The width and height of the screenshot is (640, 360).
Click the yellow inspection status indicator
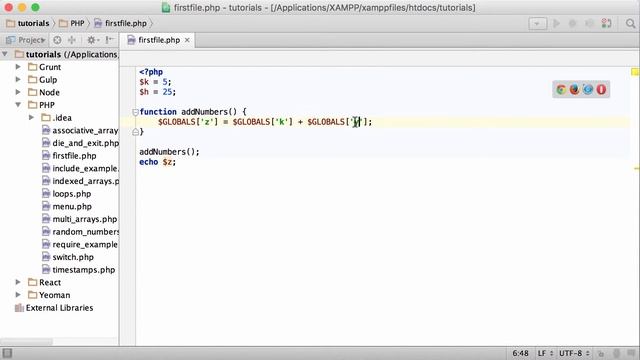[x=635, y=72]
